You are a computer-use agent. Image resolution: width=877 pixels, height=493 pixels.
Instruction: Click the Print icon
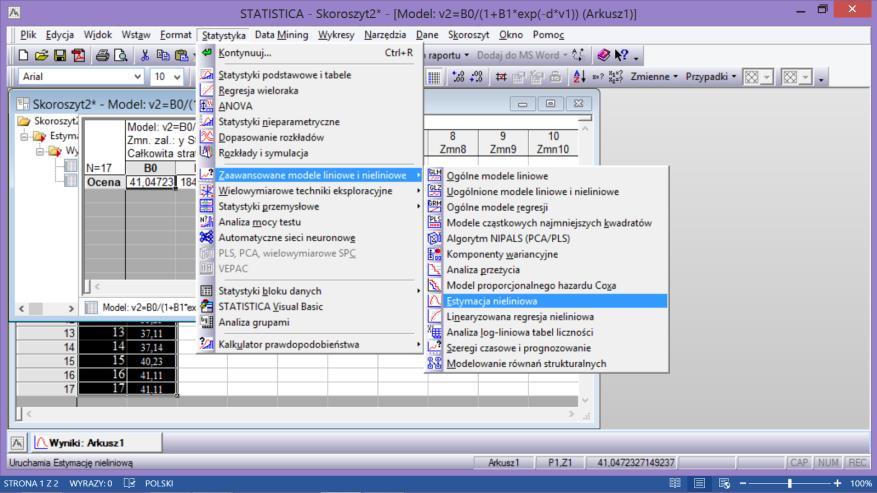pos(102,55)
